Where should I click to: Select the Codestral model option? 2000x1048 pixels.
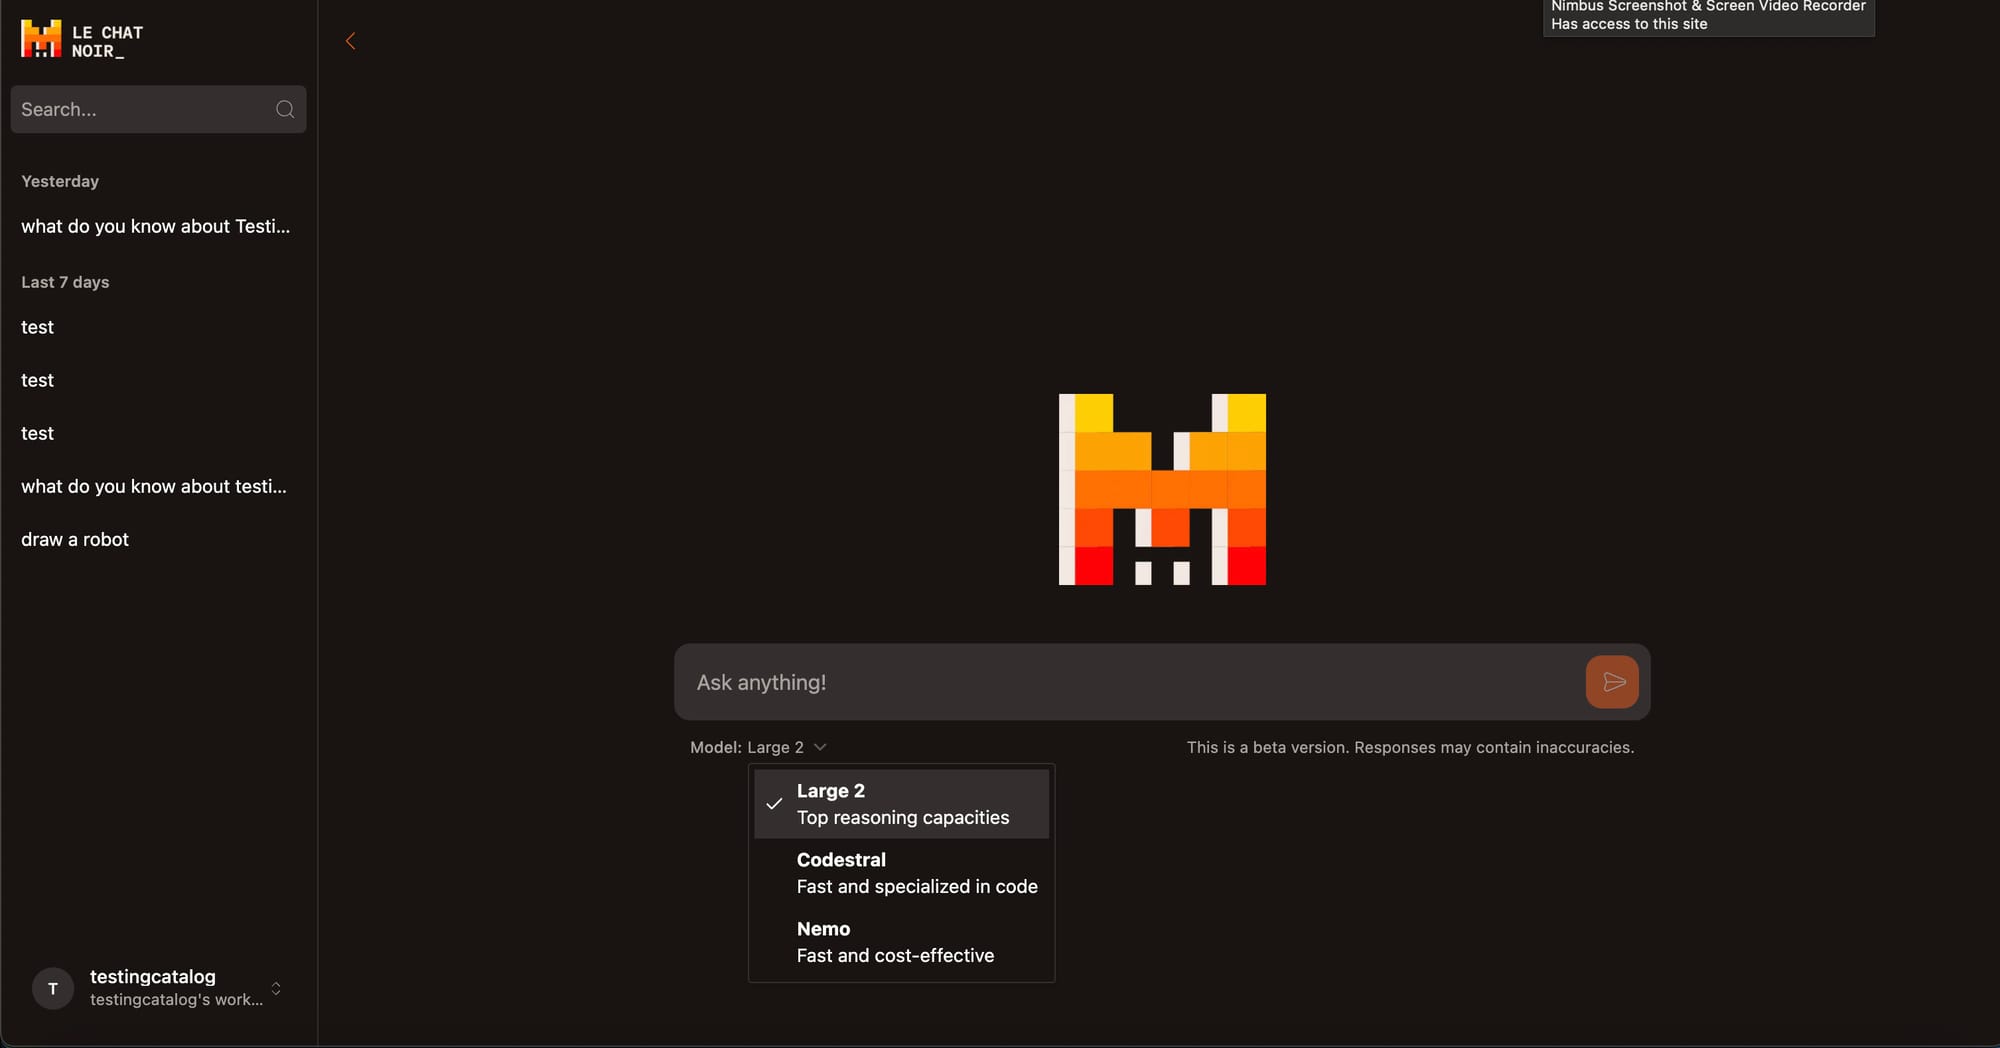click(901, 873)
